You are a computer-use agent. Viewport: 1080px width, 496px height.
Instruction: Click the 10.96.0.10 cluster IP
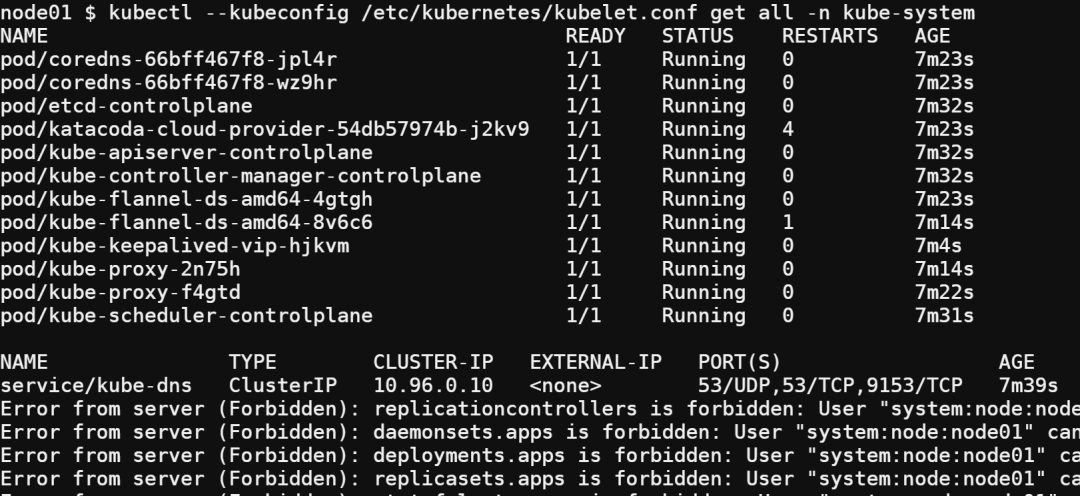tap(433, 385)
